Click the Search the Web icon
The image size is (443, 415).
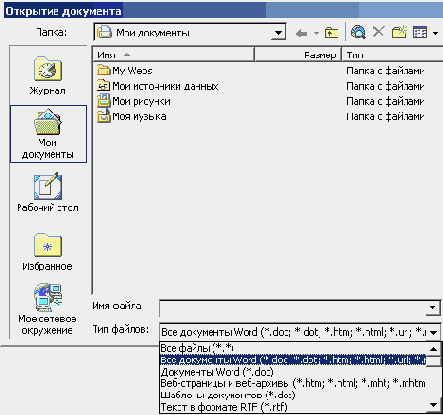[358, 33]
